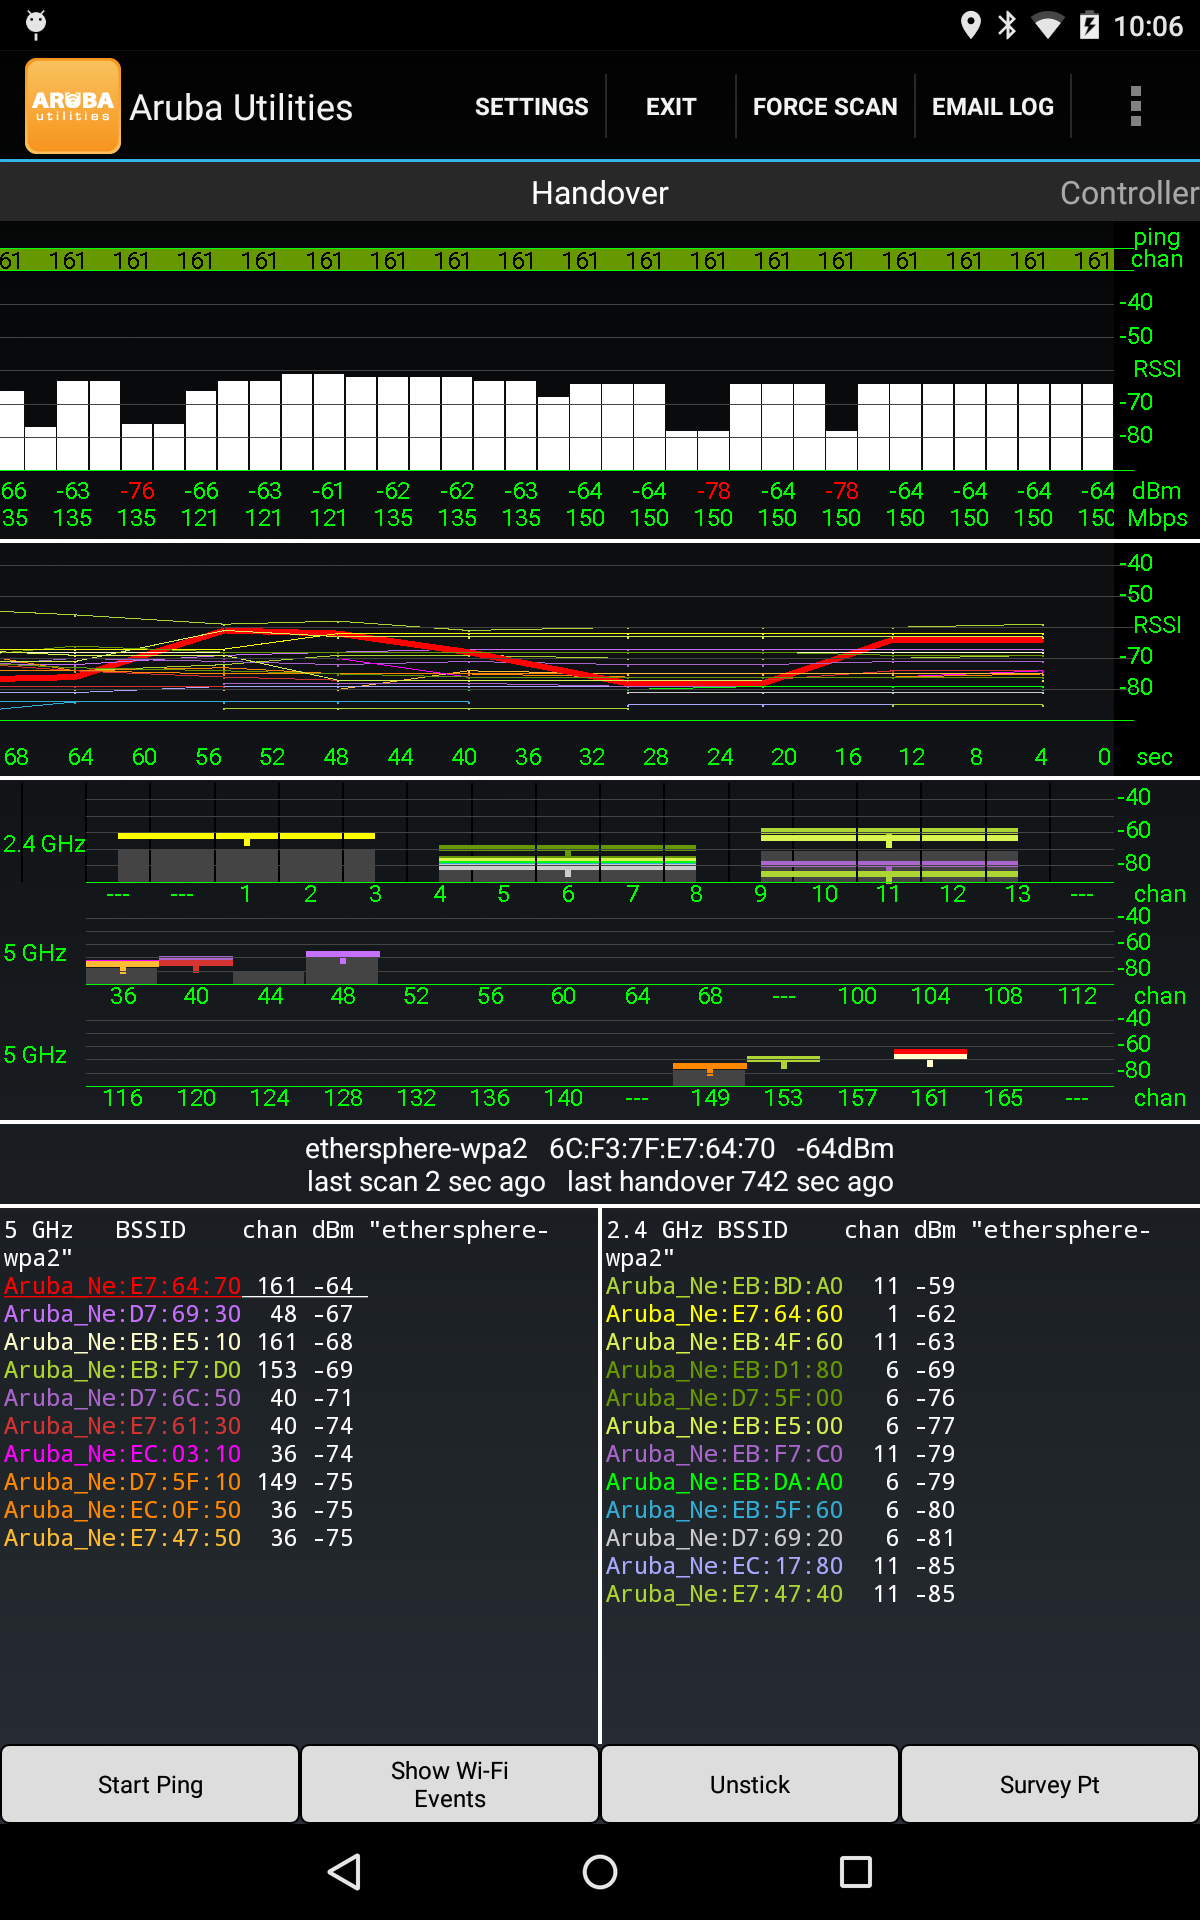
Task: Tap the Android home navigation button
Action: tap(600, 1872)
